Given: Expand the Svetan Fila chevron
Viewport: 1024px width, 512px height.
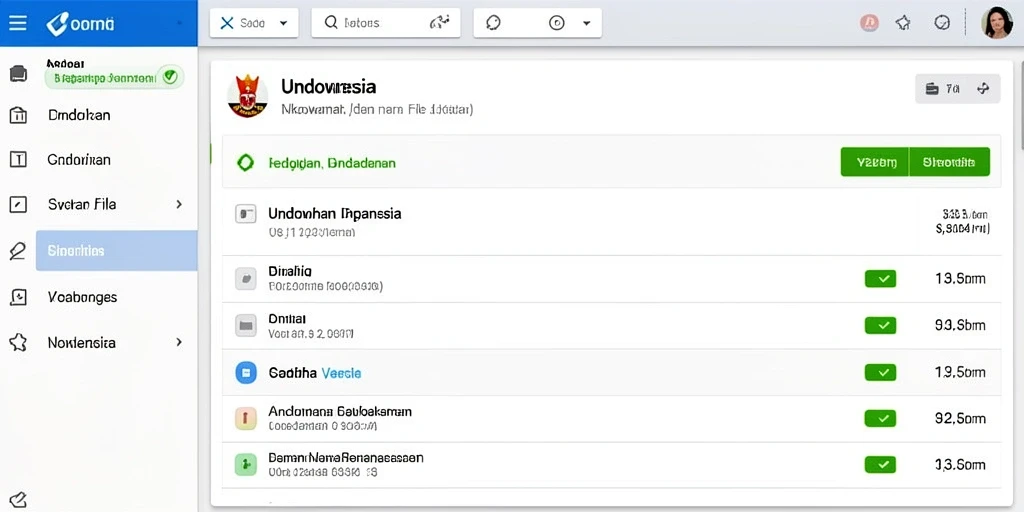Looking at the screenshot, I should point(179,204).
